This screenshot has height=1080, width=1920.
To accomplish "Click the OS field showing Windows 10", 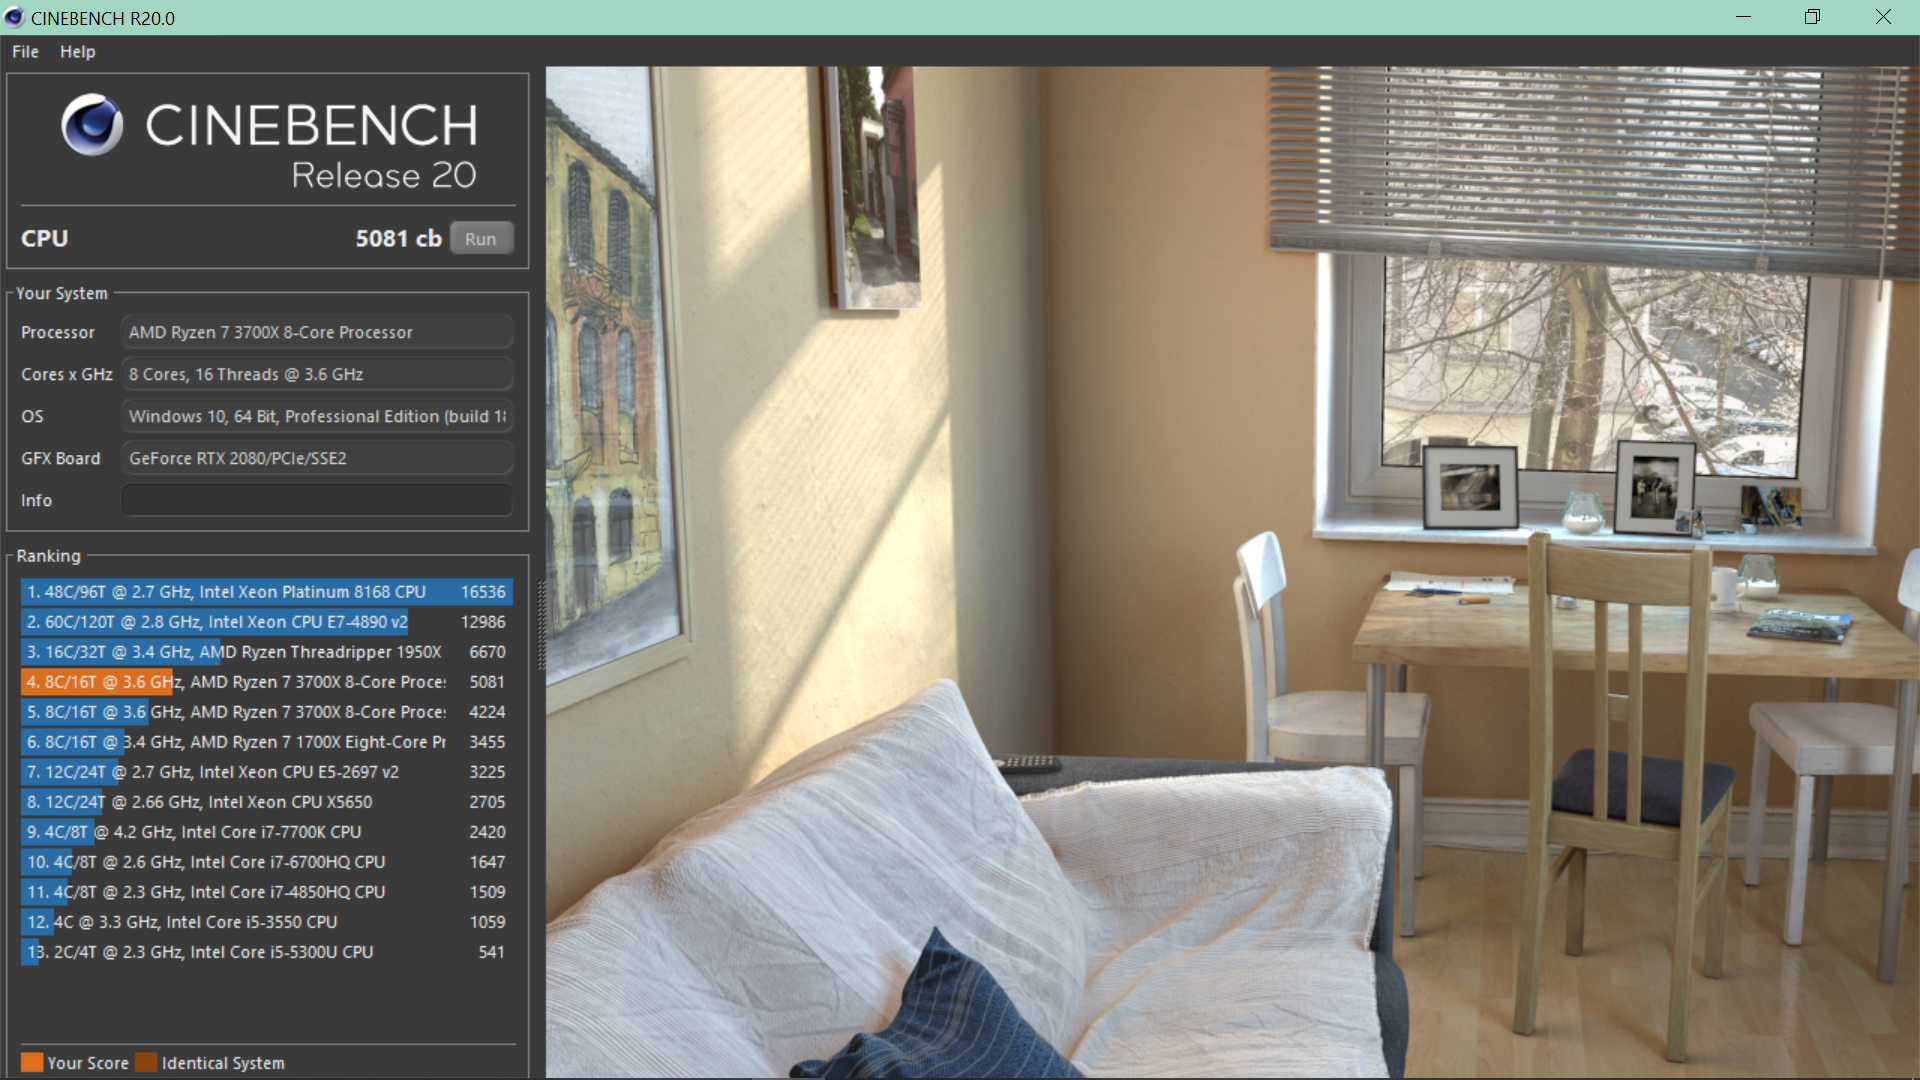I will pyautogui.click(x=316, y=415).
